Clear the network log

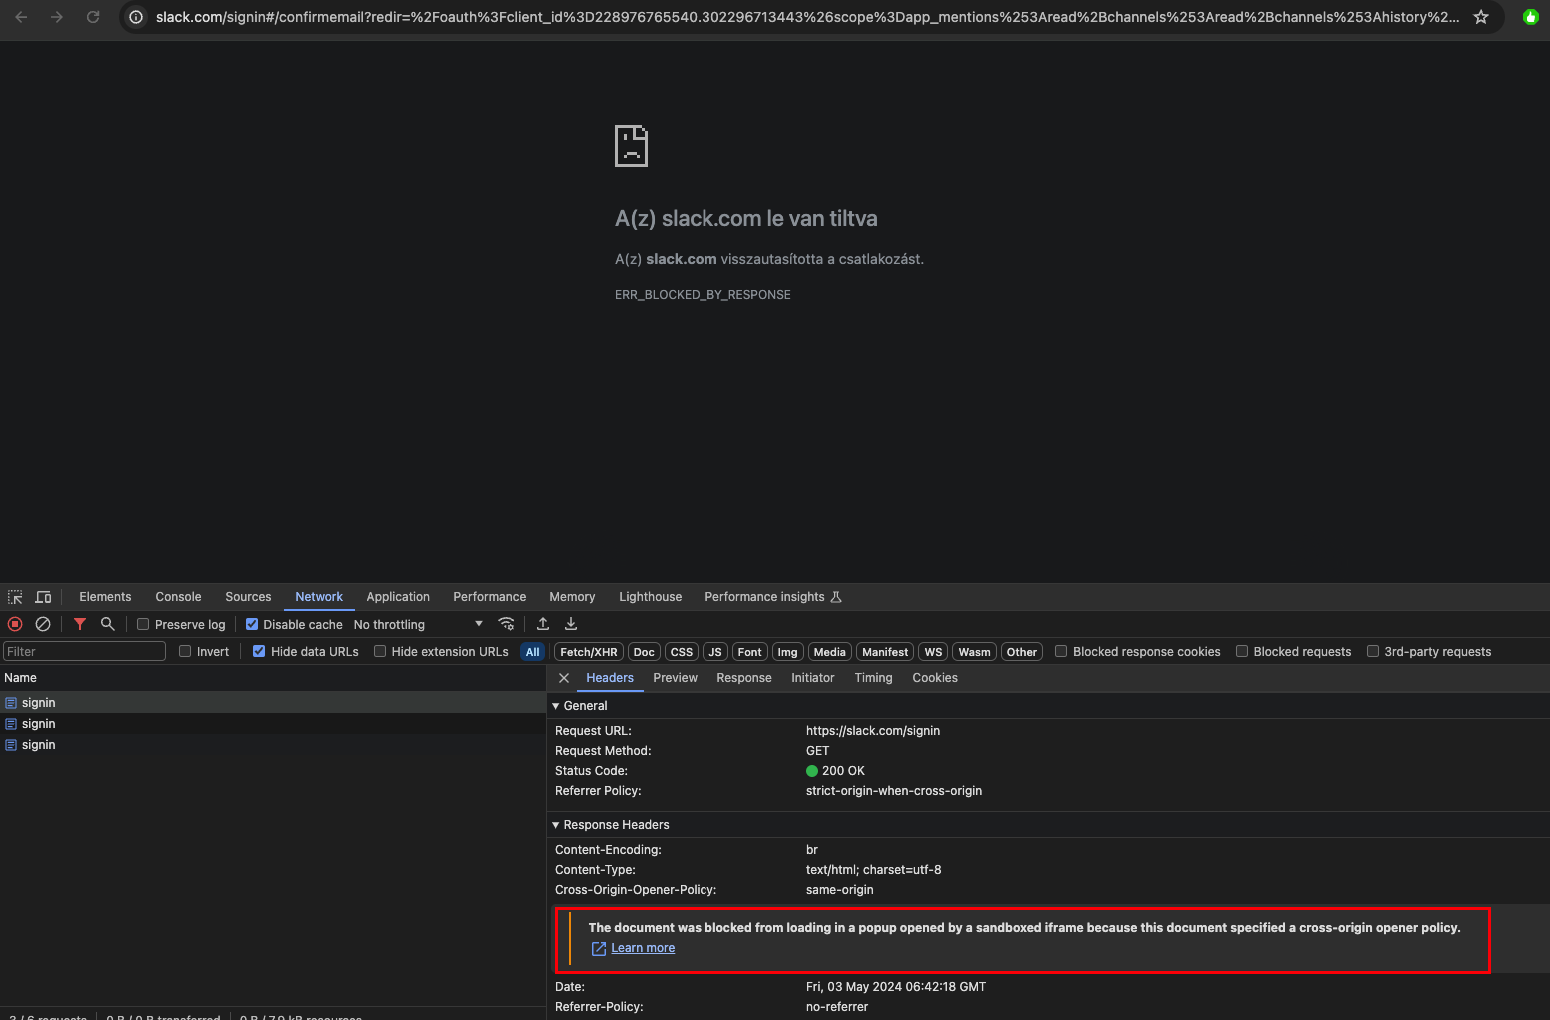(43, 624)
